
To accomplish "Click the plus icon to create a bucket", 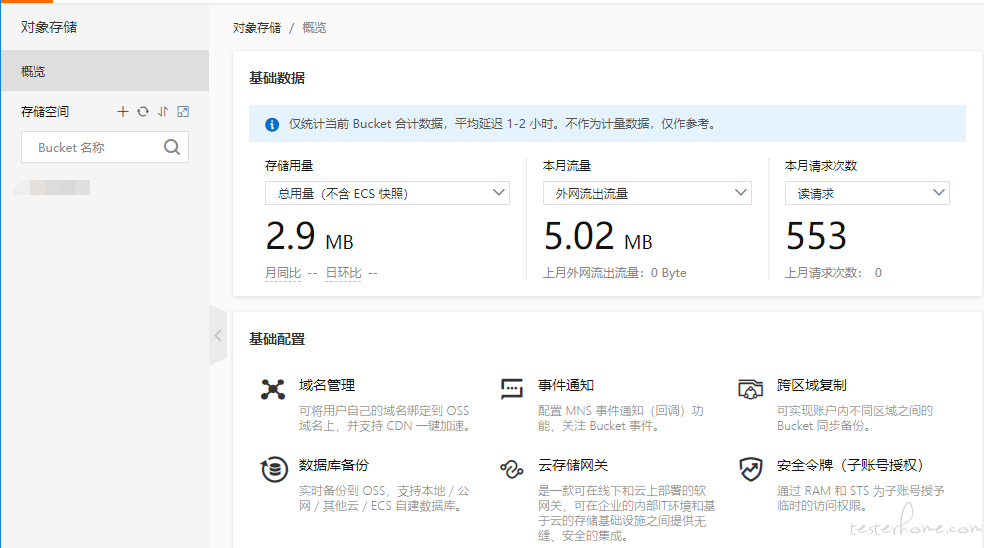I will [123, 112].
